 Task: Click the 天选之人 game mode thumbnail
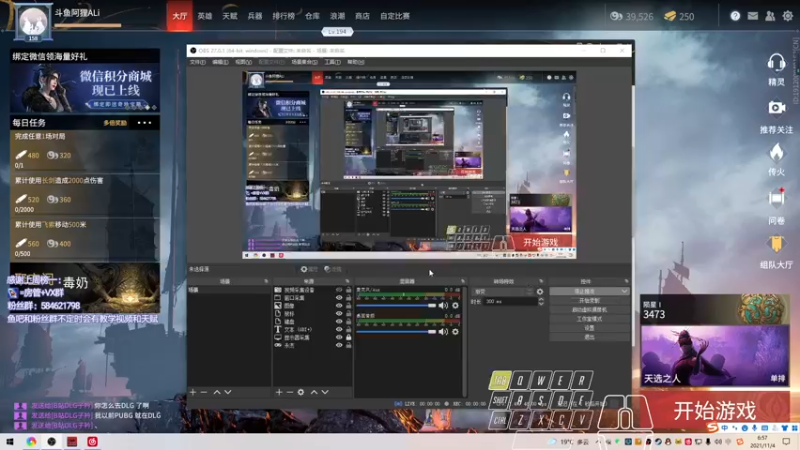pos(714,356)
